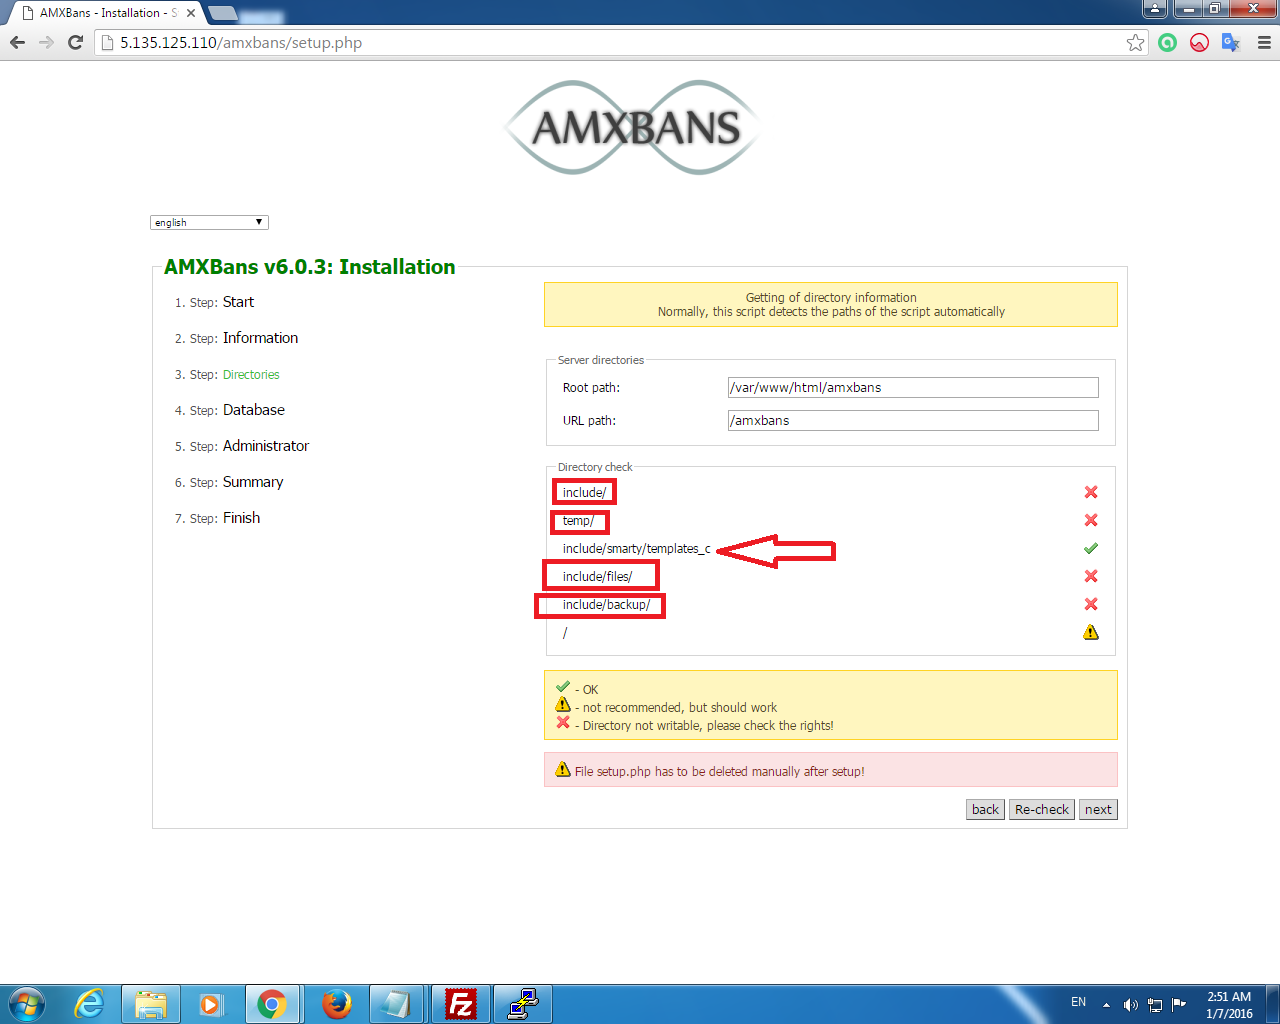Click the Re-check button

click(x=1042, y=810)
